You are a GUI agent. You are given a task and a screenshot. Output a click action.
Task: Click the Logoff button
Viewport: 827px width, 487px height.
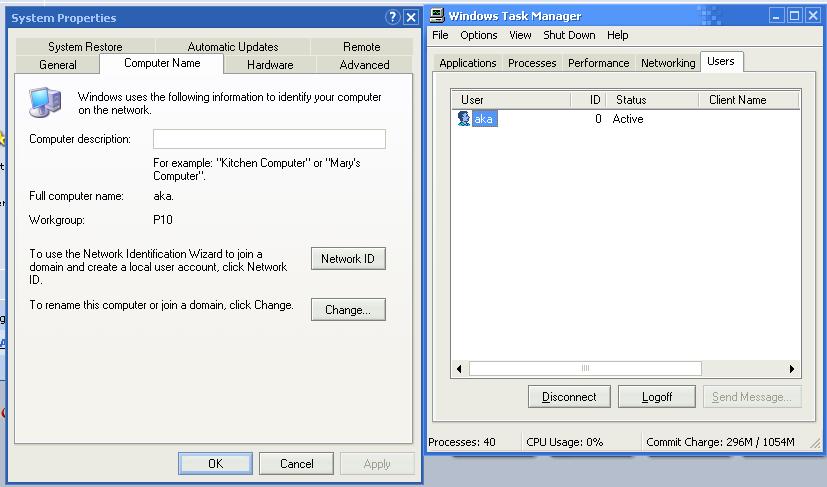click(x=657, y=397)
